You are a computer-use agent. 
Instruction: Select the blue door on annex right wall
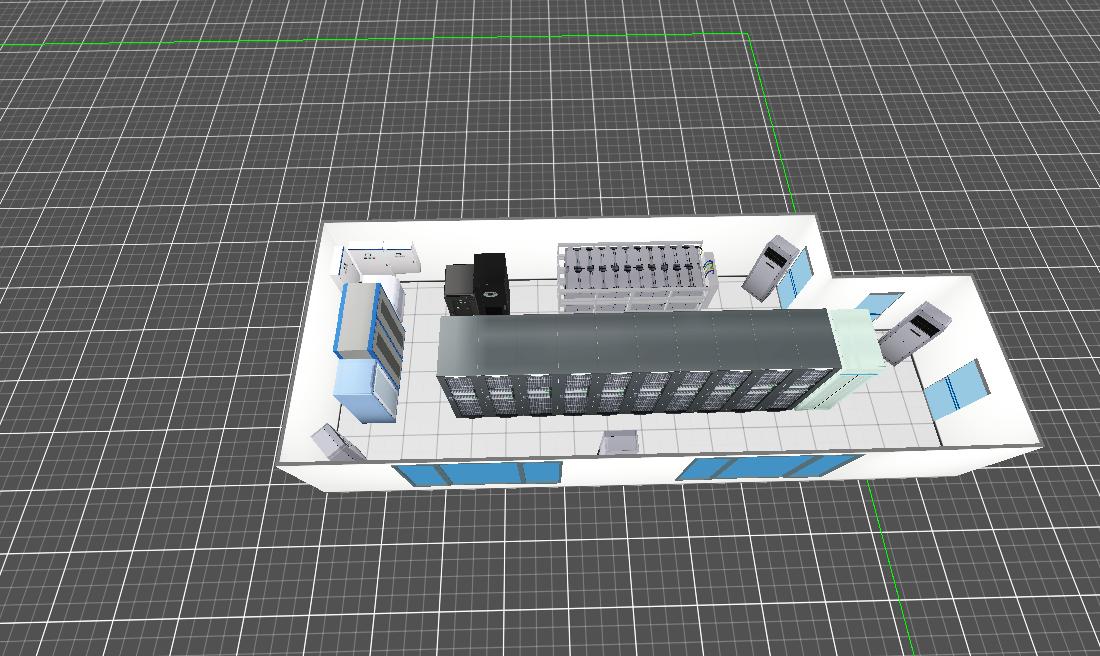(x=955, y=390)
